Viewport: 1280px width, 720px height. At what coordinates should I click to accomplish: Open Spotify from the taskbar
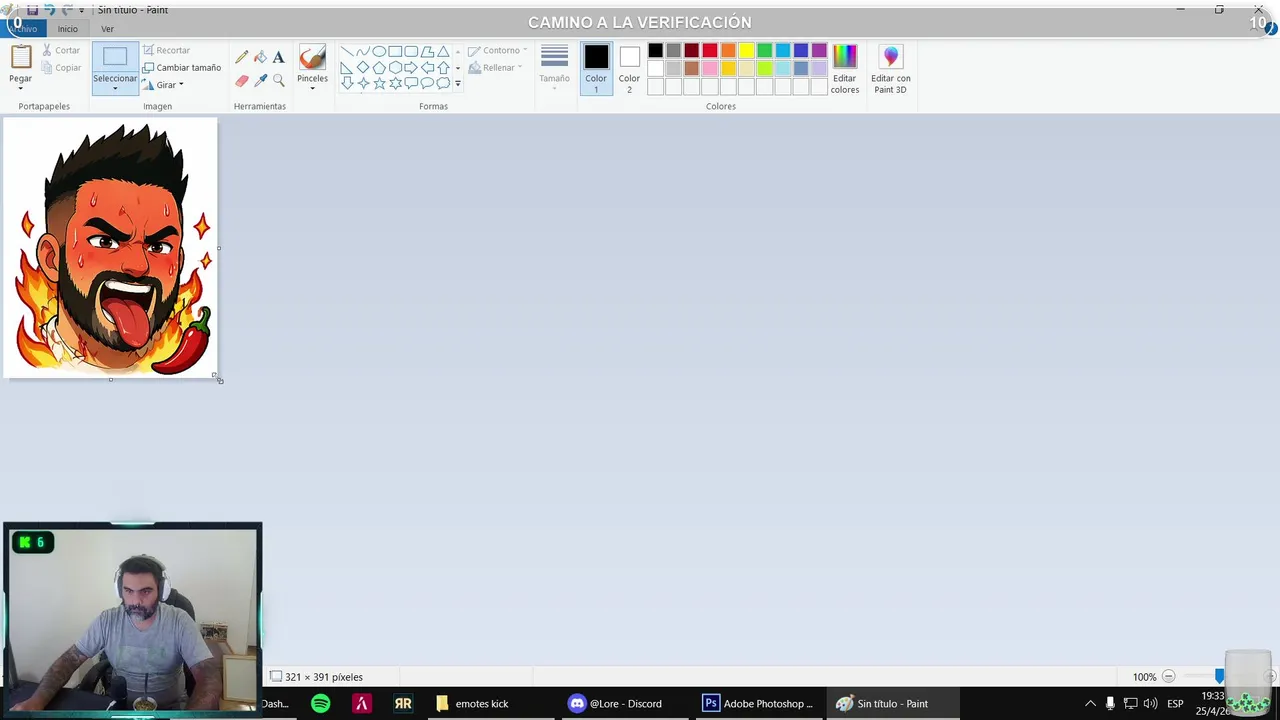point(320,703)
